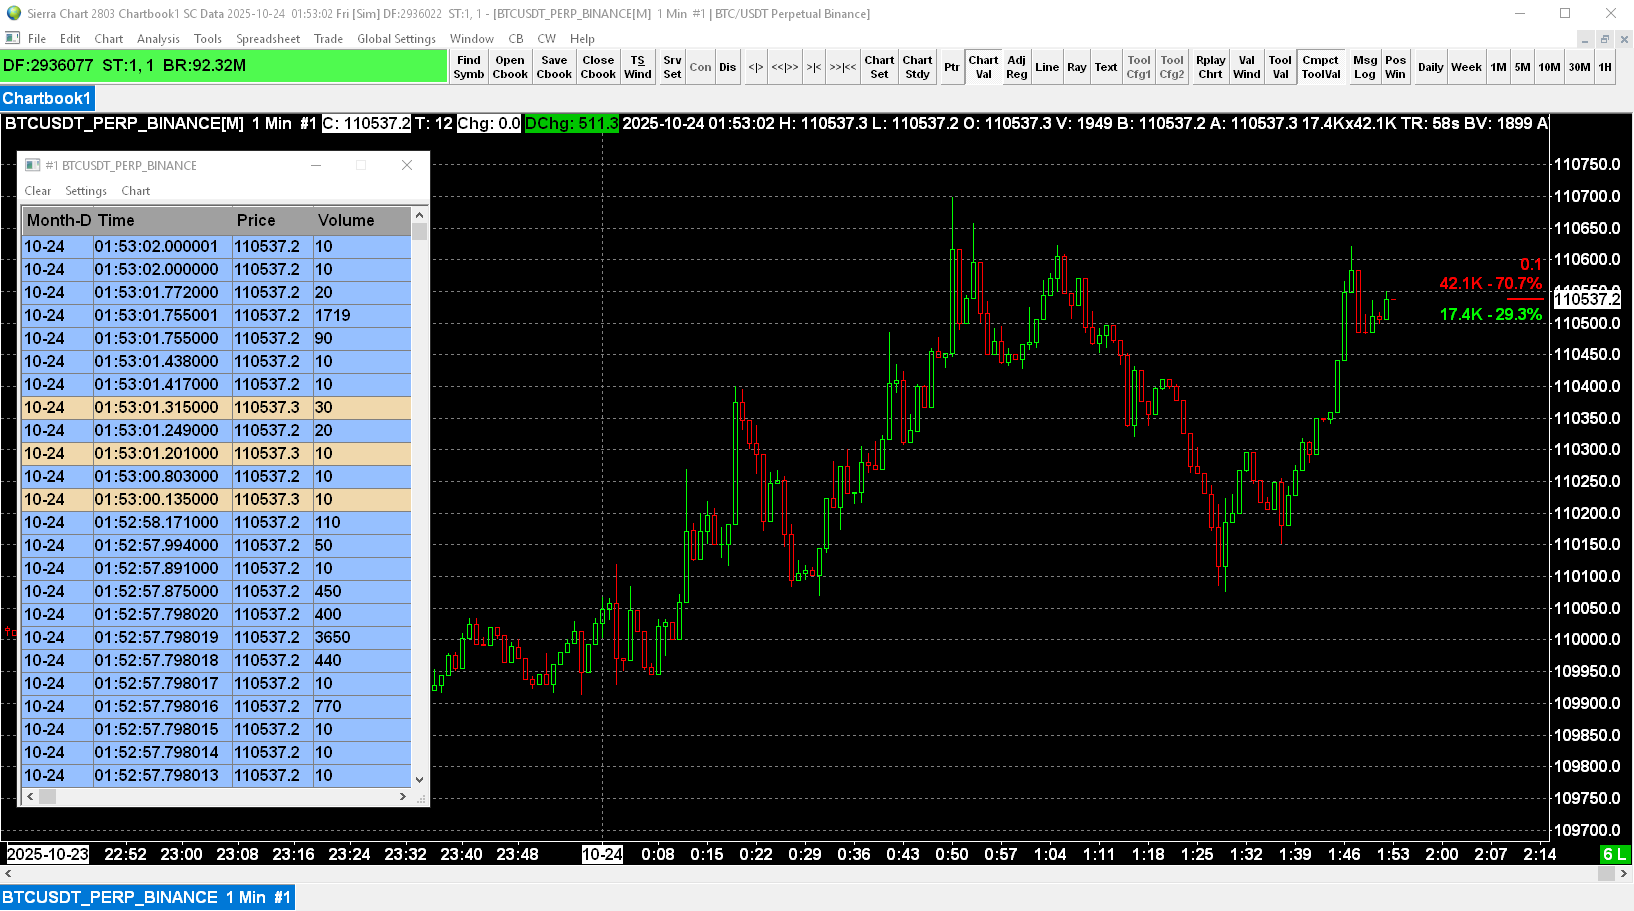1634x911 pixels.
Task: Toggle the Chart Val tool
Action: tap(984, 67)
